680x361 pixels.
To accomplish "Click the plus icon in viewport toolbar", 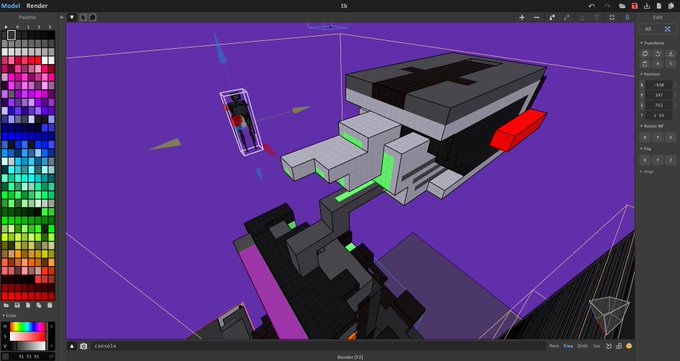I will [x=522, y=17].
